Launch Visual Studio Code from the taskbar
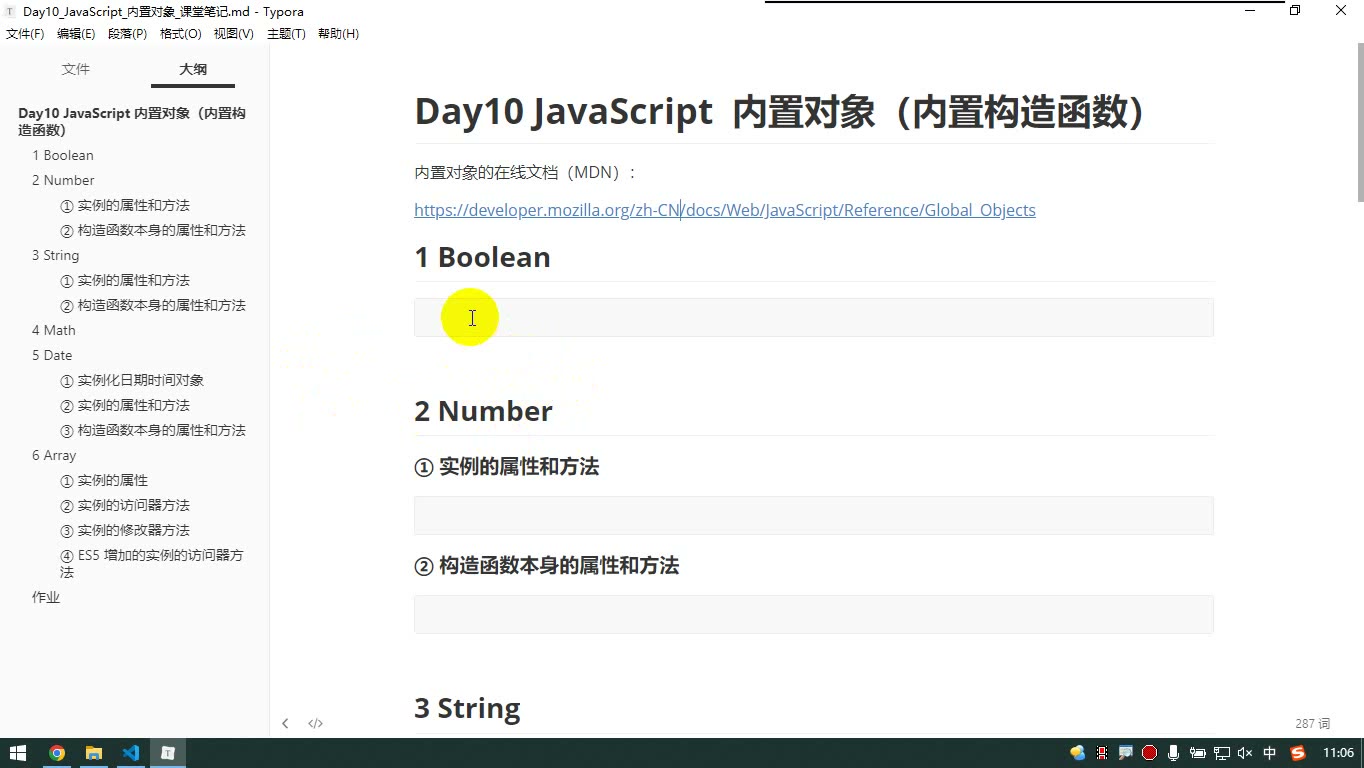This screenshot has height=768, width=1364. click(x=131, y=753)
